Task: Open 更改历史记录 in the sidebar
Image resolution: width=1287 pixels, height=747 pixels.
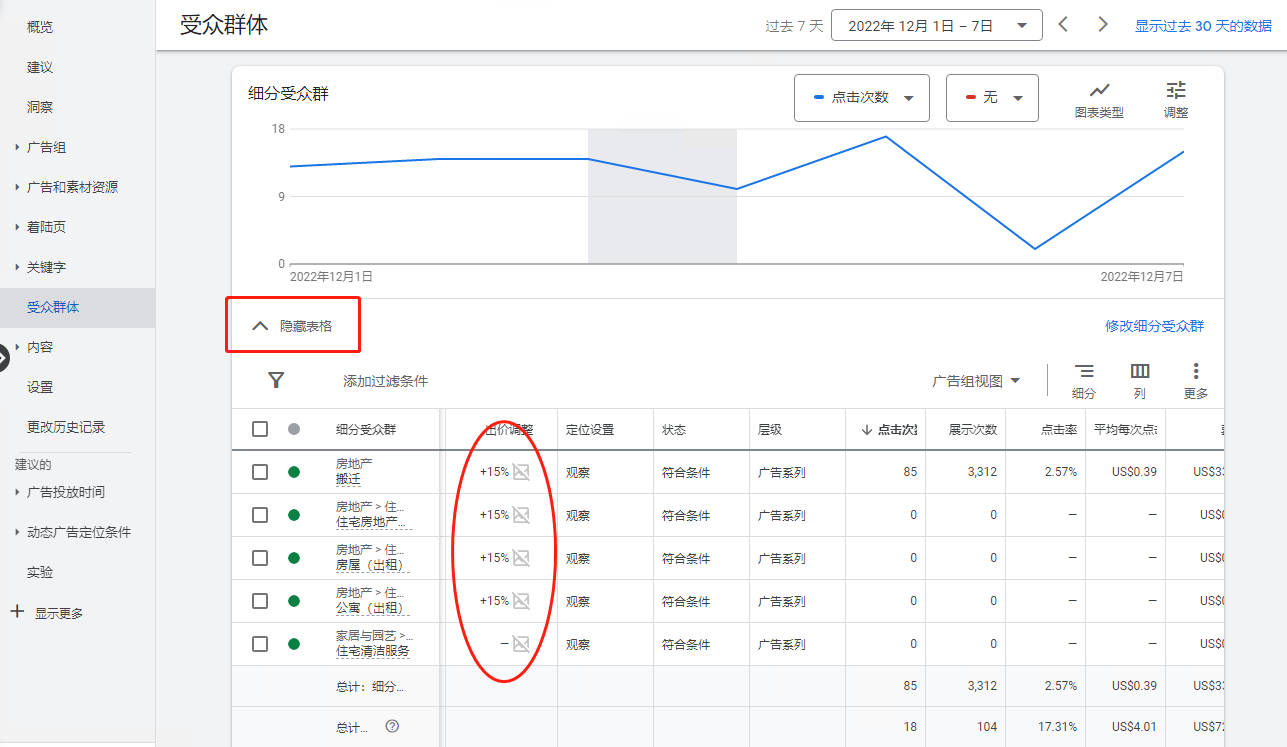Action: (x=66, y=427)
